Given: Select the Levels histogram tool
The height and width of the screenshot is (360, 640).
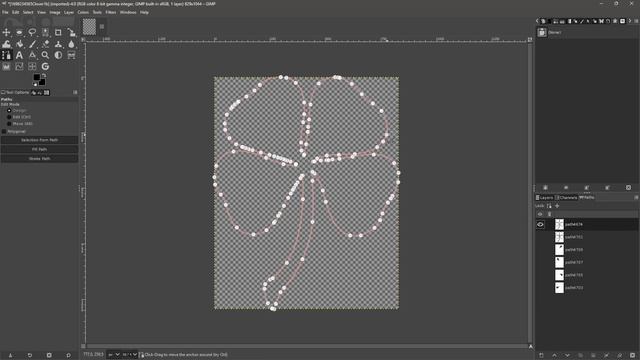Looking at the screenshot, I should 7,67.
